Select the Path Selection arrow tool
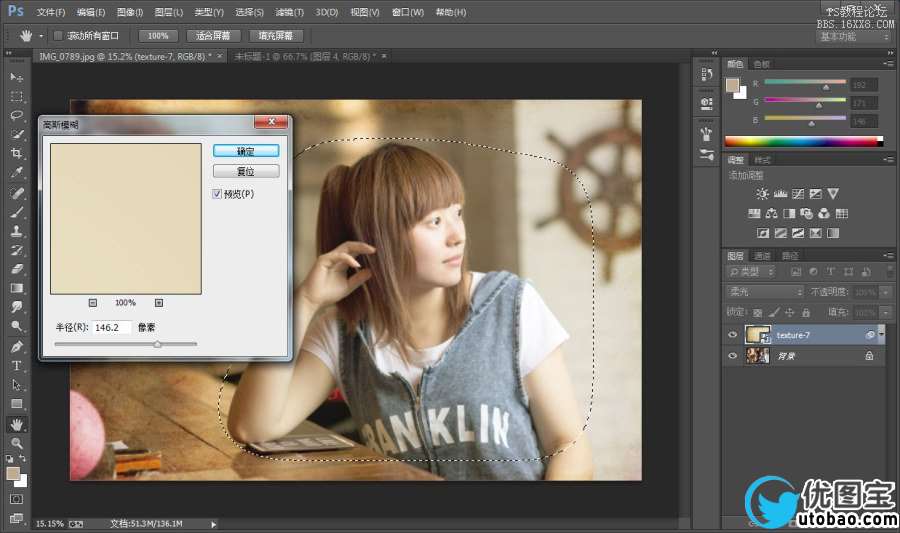This screenshot has width=900, height=533. point(16,385)
